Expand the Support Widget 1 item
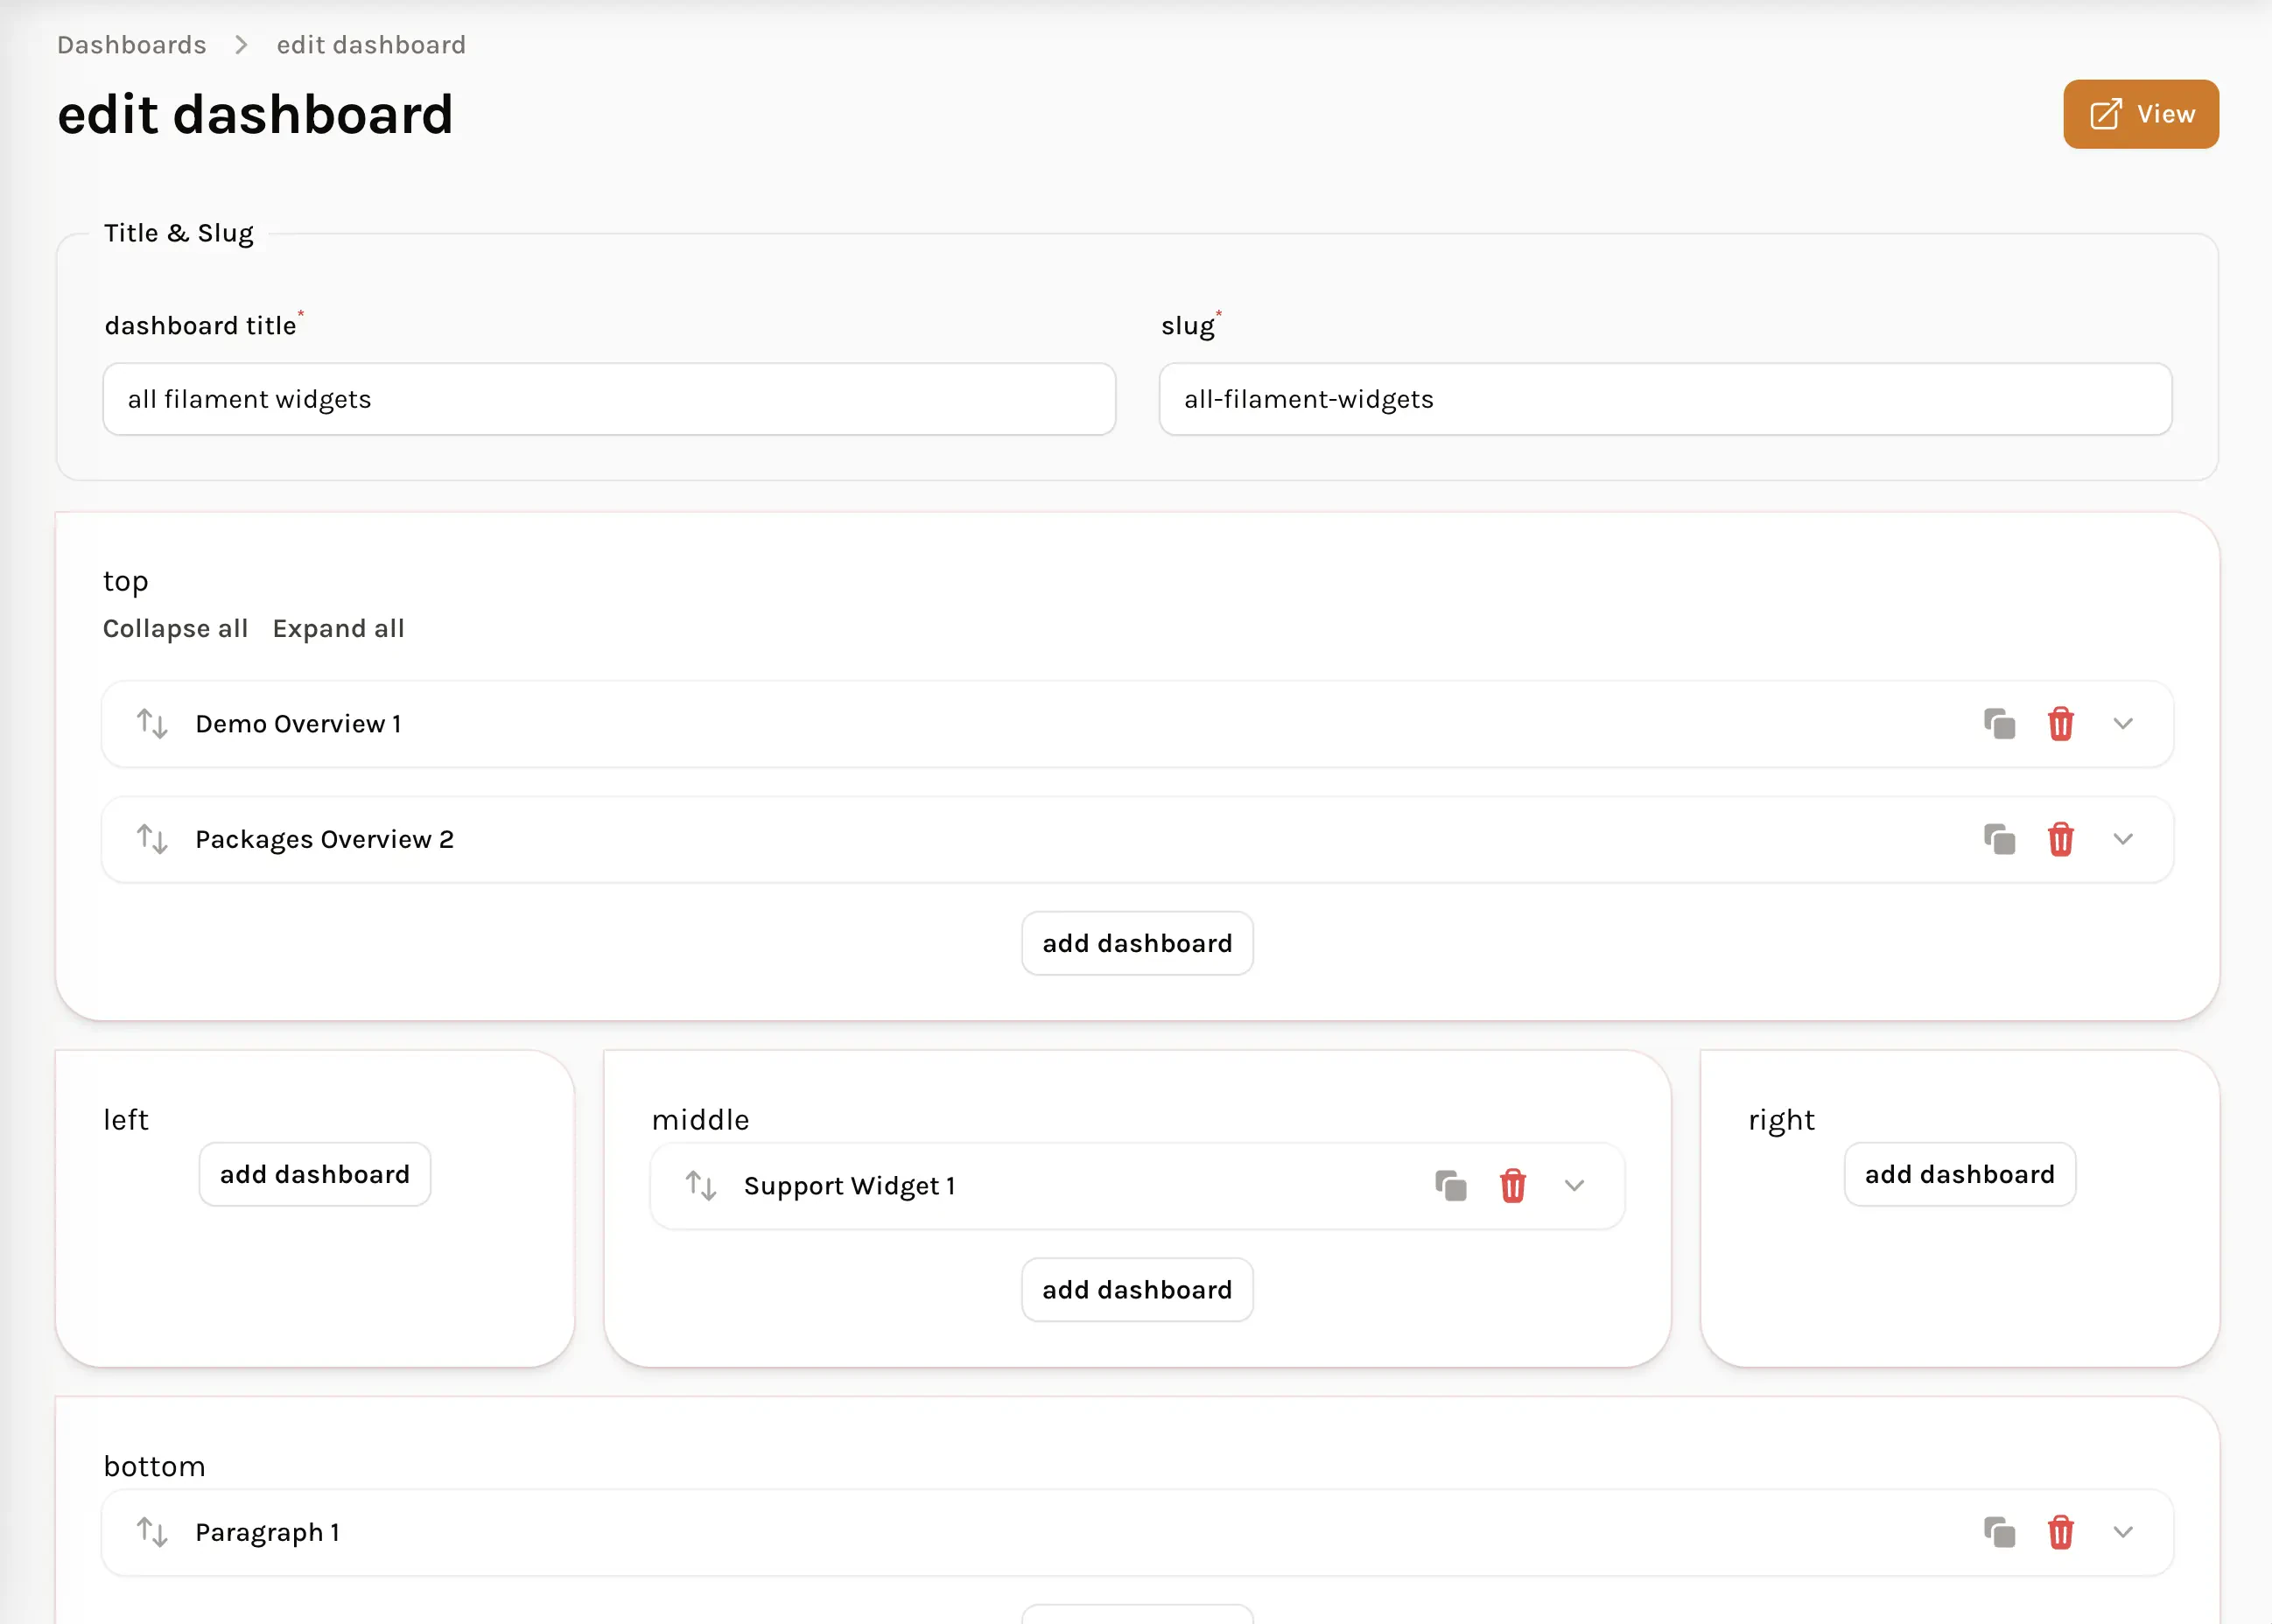The height and width of the screenshot is (1624, 2272). [1574, 1186]
